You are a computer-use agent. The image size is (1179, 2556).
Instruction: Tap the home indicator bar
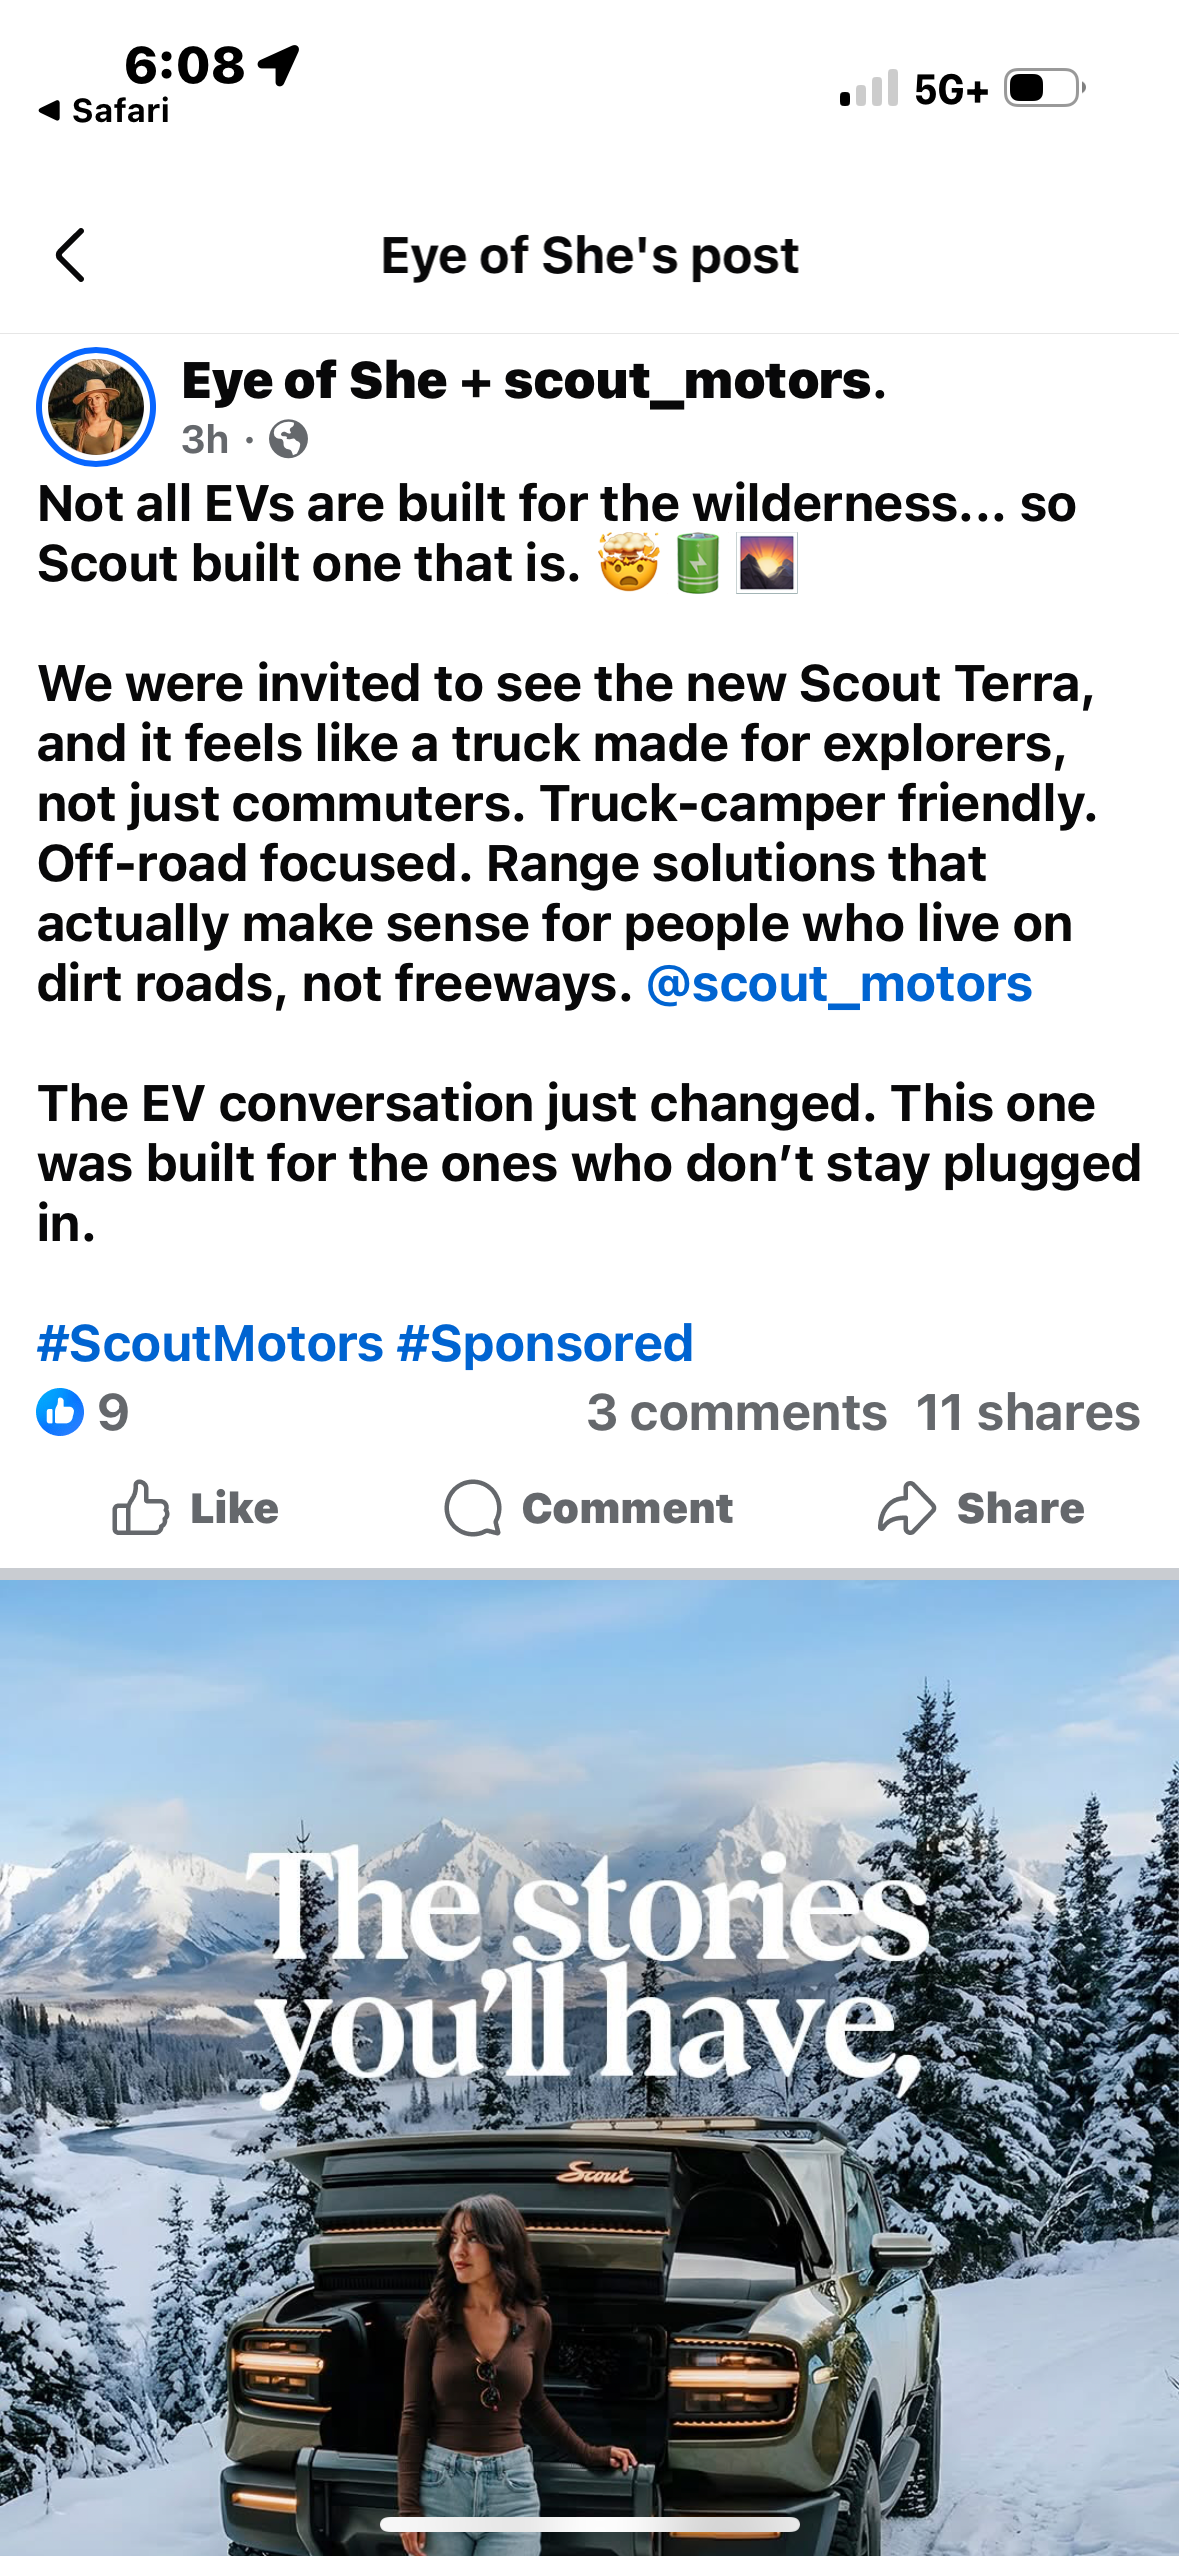tap(589, 2525)
